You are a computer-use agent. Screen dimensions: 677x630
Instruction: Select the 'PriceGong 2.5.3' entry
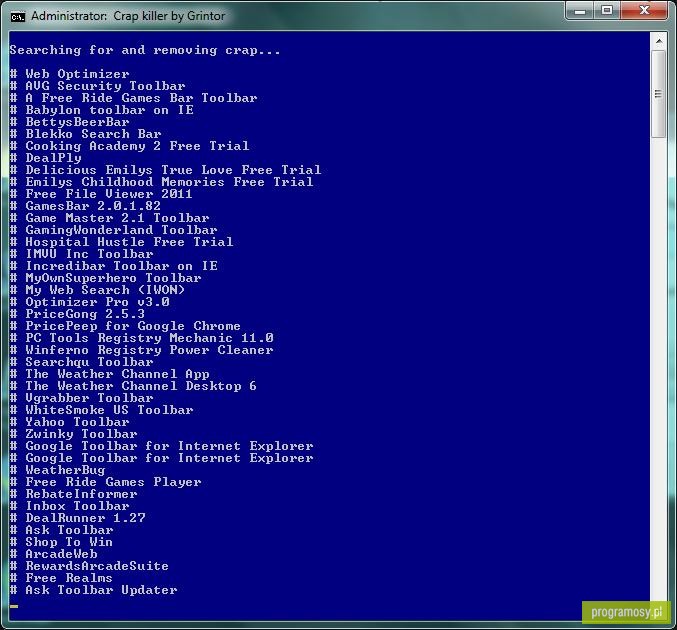(77, 314)
